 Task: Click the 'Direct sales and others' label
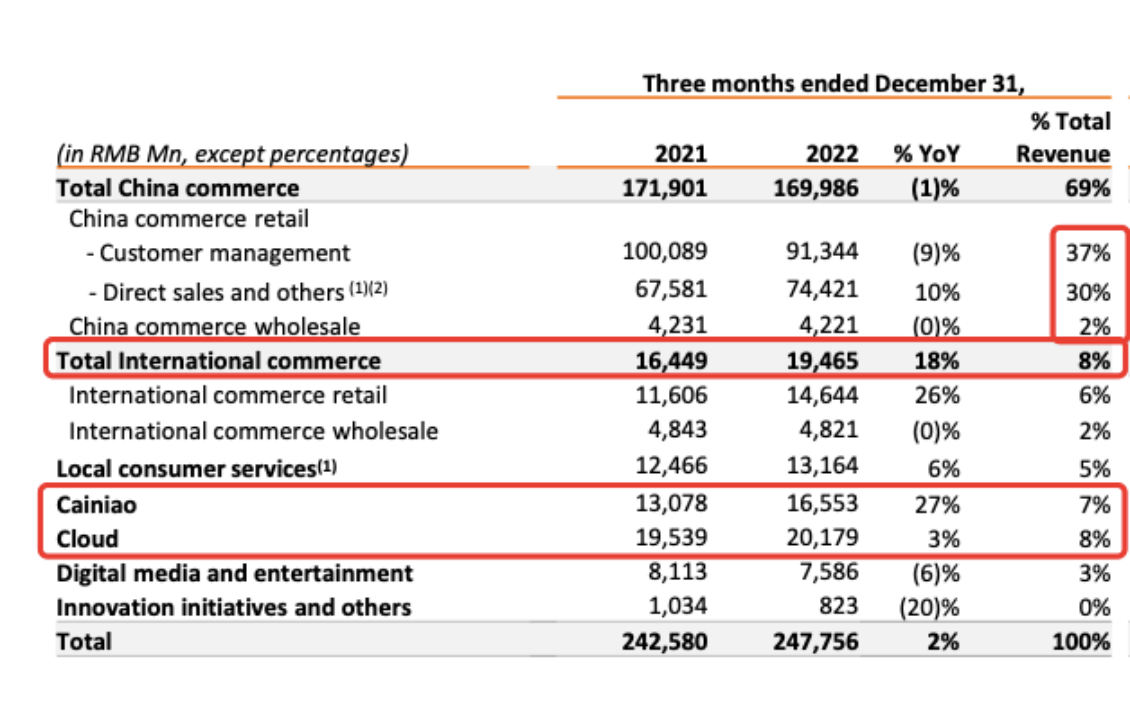[x=222, y=292]
